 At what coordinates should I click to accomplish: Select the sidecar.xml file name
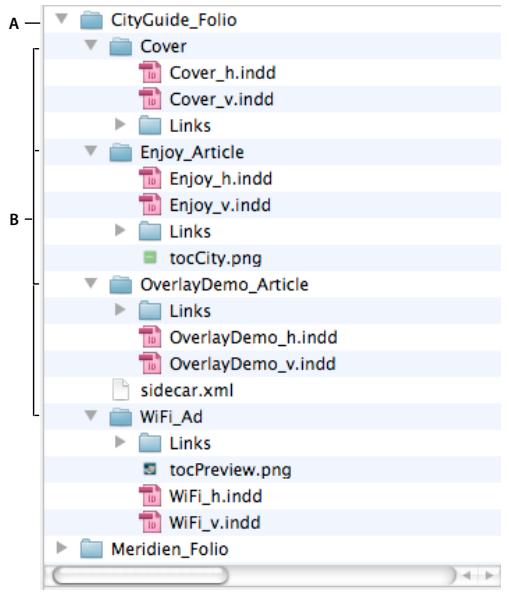tap(187, 390)
